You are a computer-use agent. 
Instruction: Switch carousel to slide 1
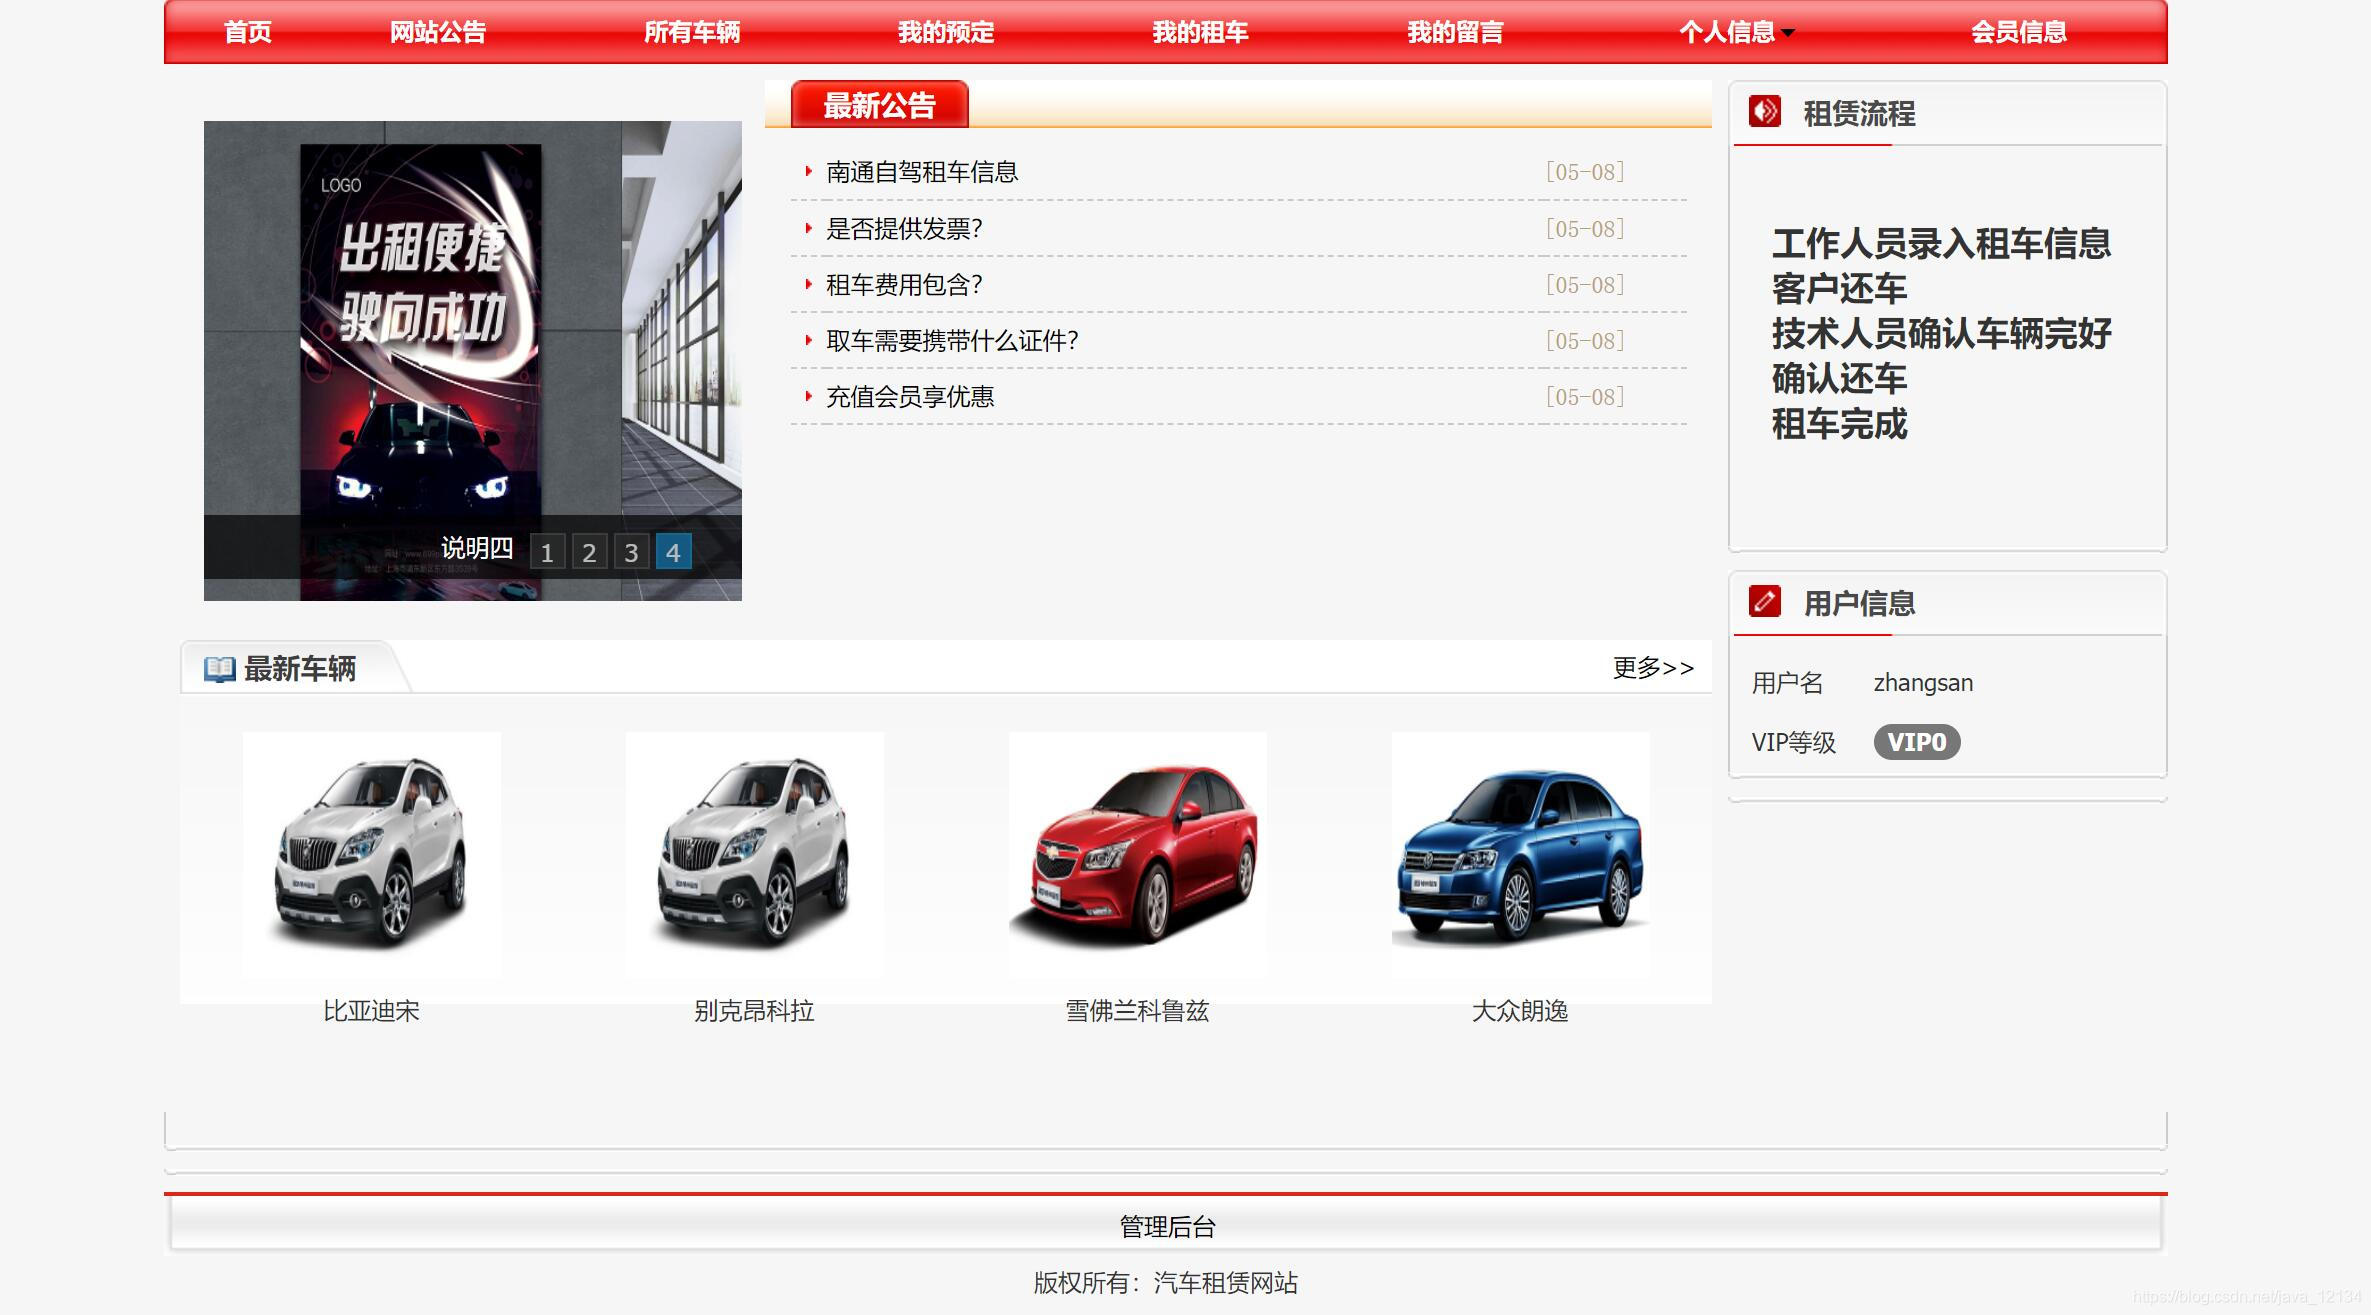tap(547, 552)
